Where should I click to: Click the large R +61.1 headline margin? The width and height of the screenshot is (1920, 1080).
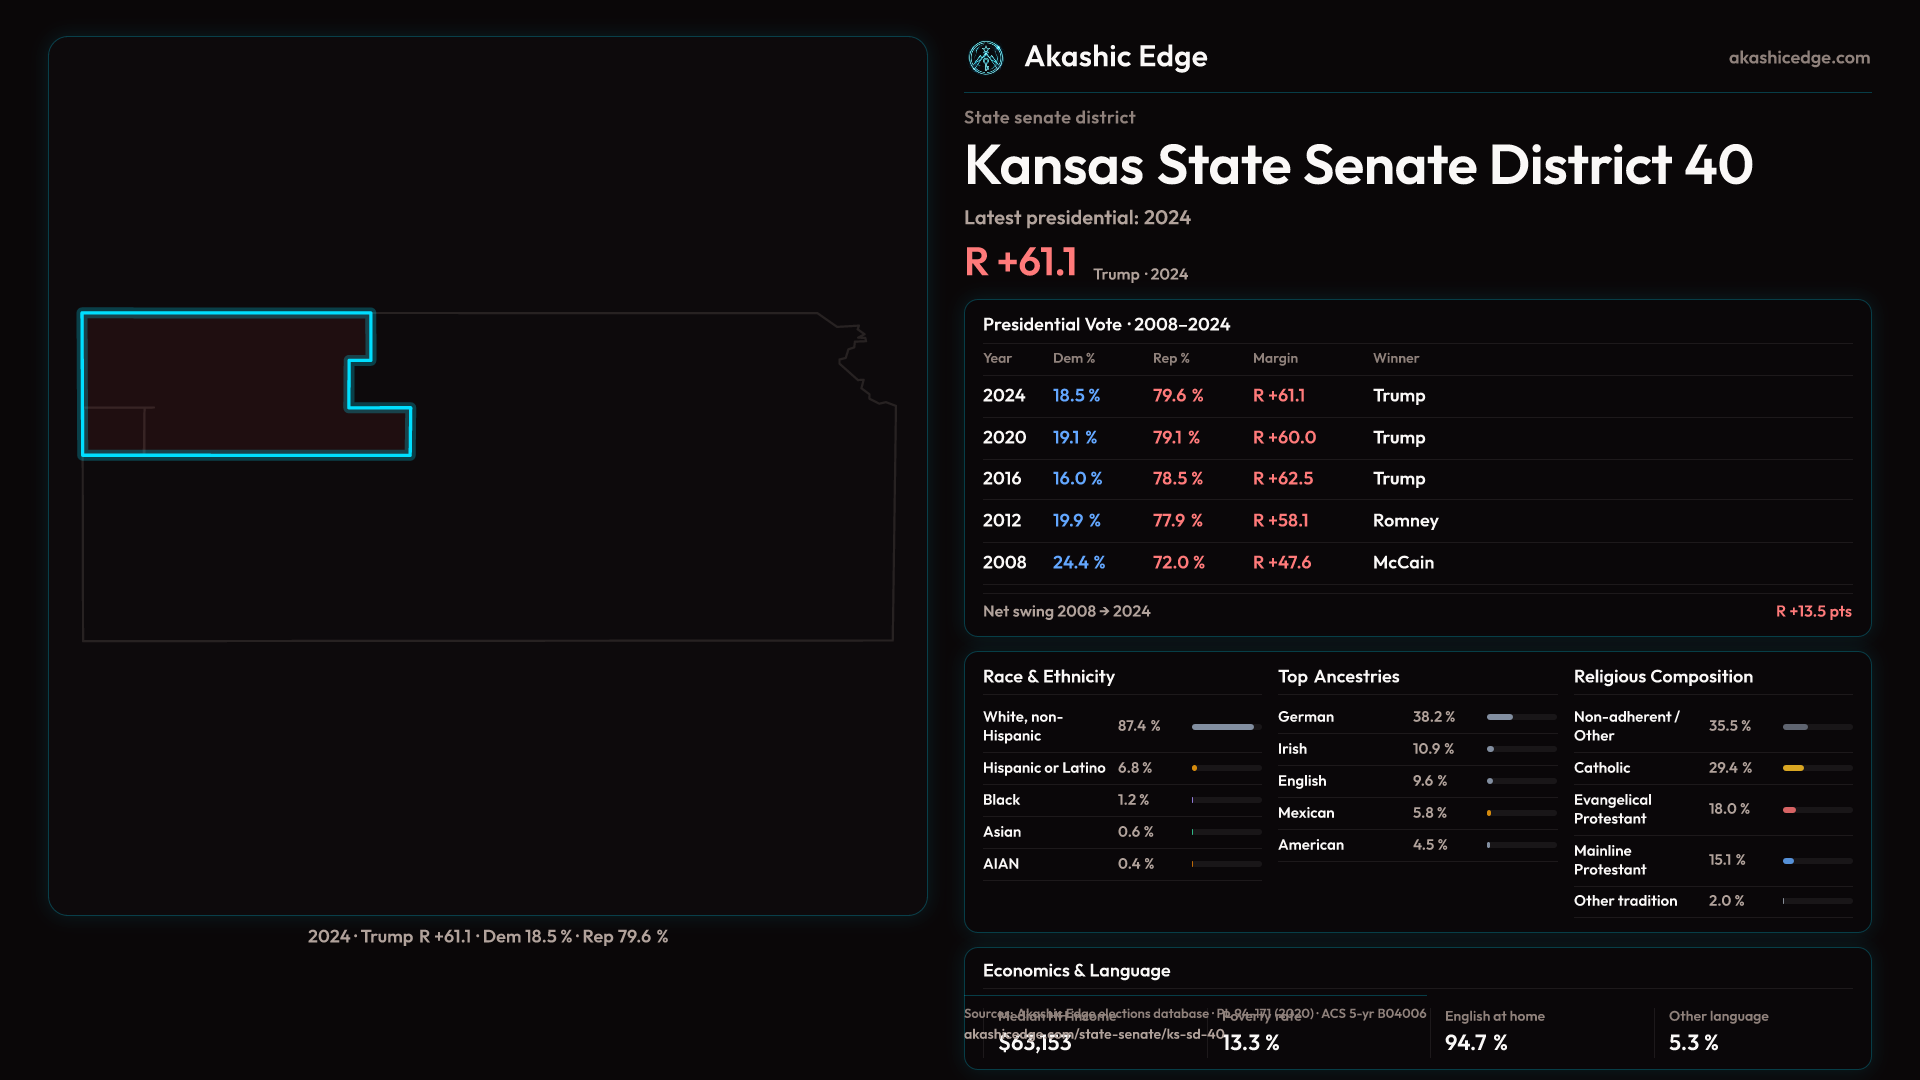click(1021, 263)
